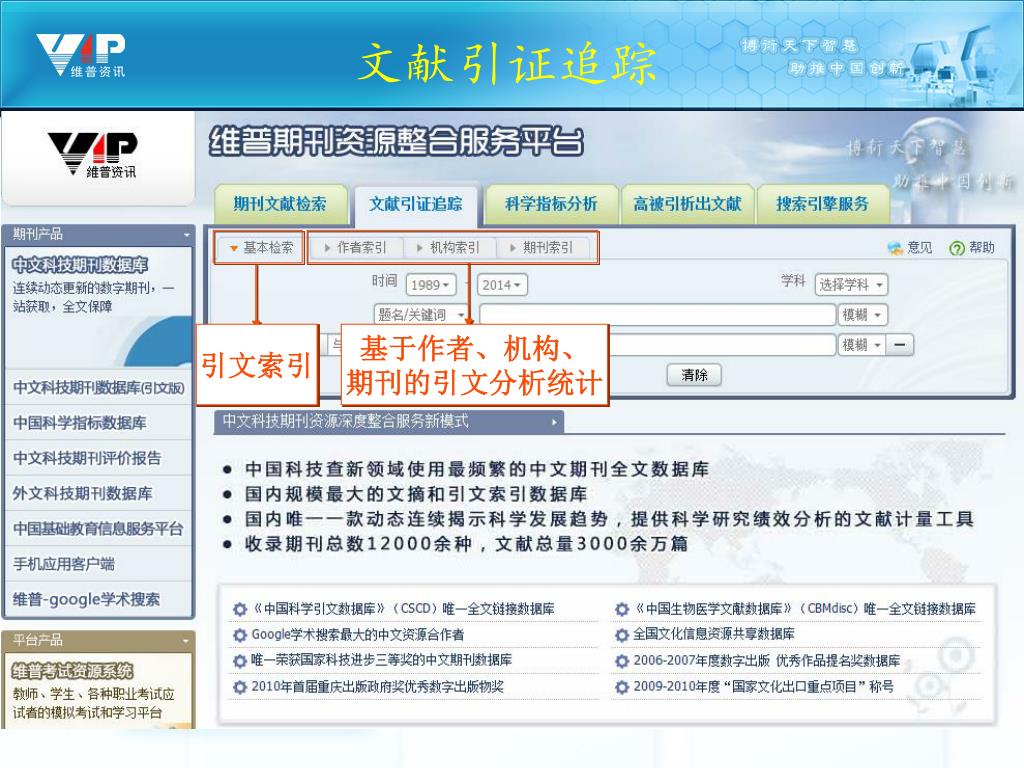Switch to 期刊索引 sub-tab

pyautogui.click(x=541, y=248)
